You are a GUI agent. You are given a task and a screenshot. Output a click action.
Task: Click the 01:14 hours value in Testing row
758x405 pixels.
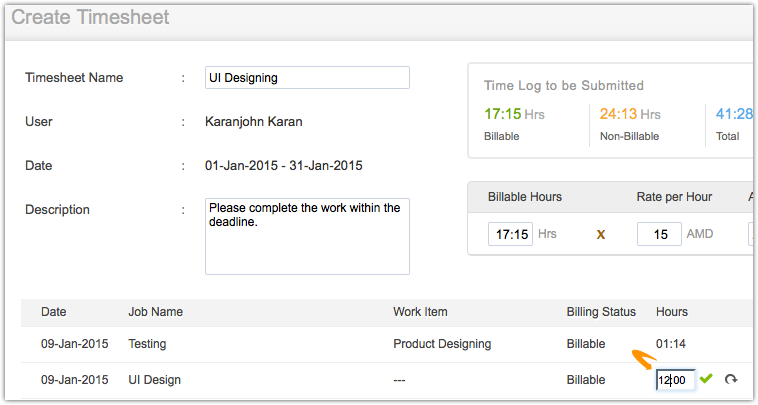pos(671,344)
